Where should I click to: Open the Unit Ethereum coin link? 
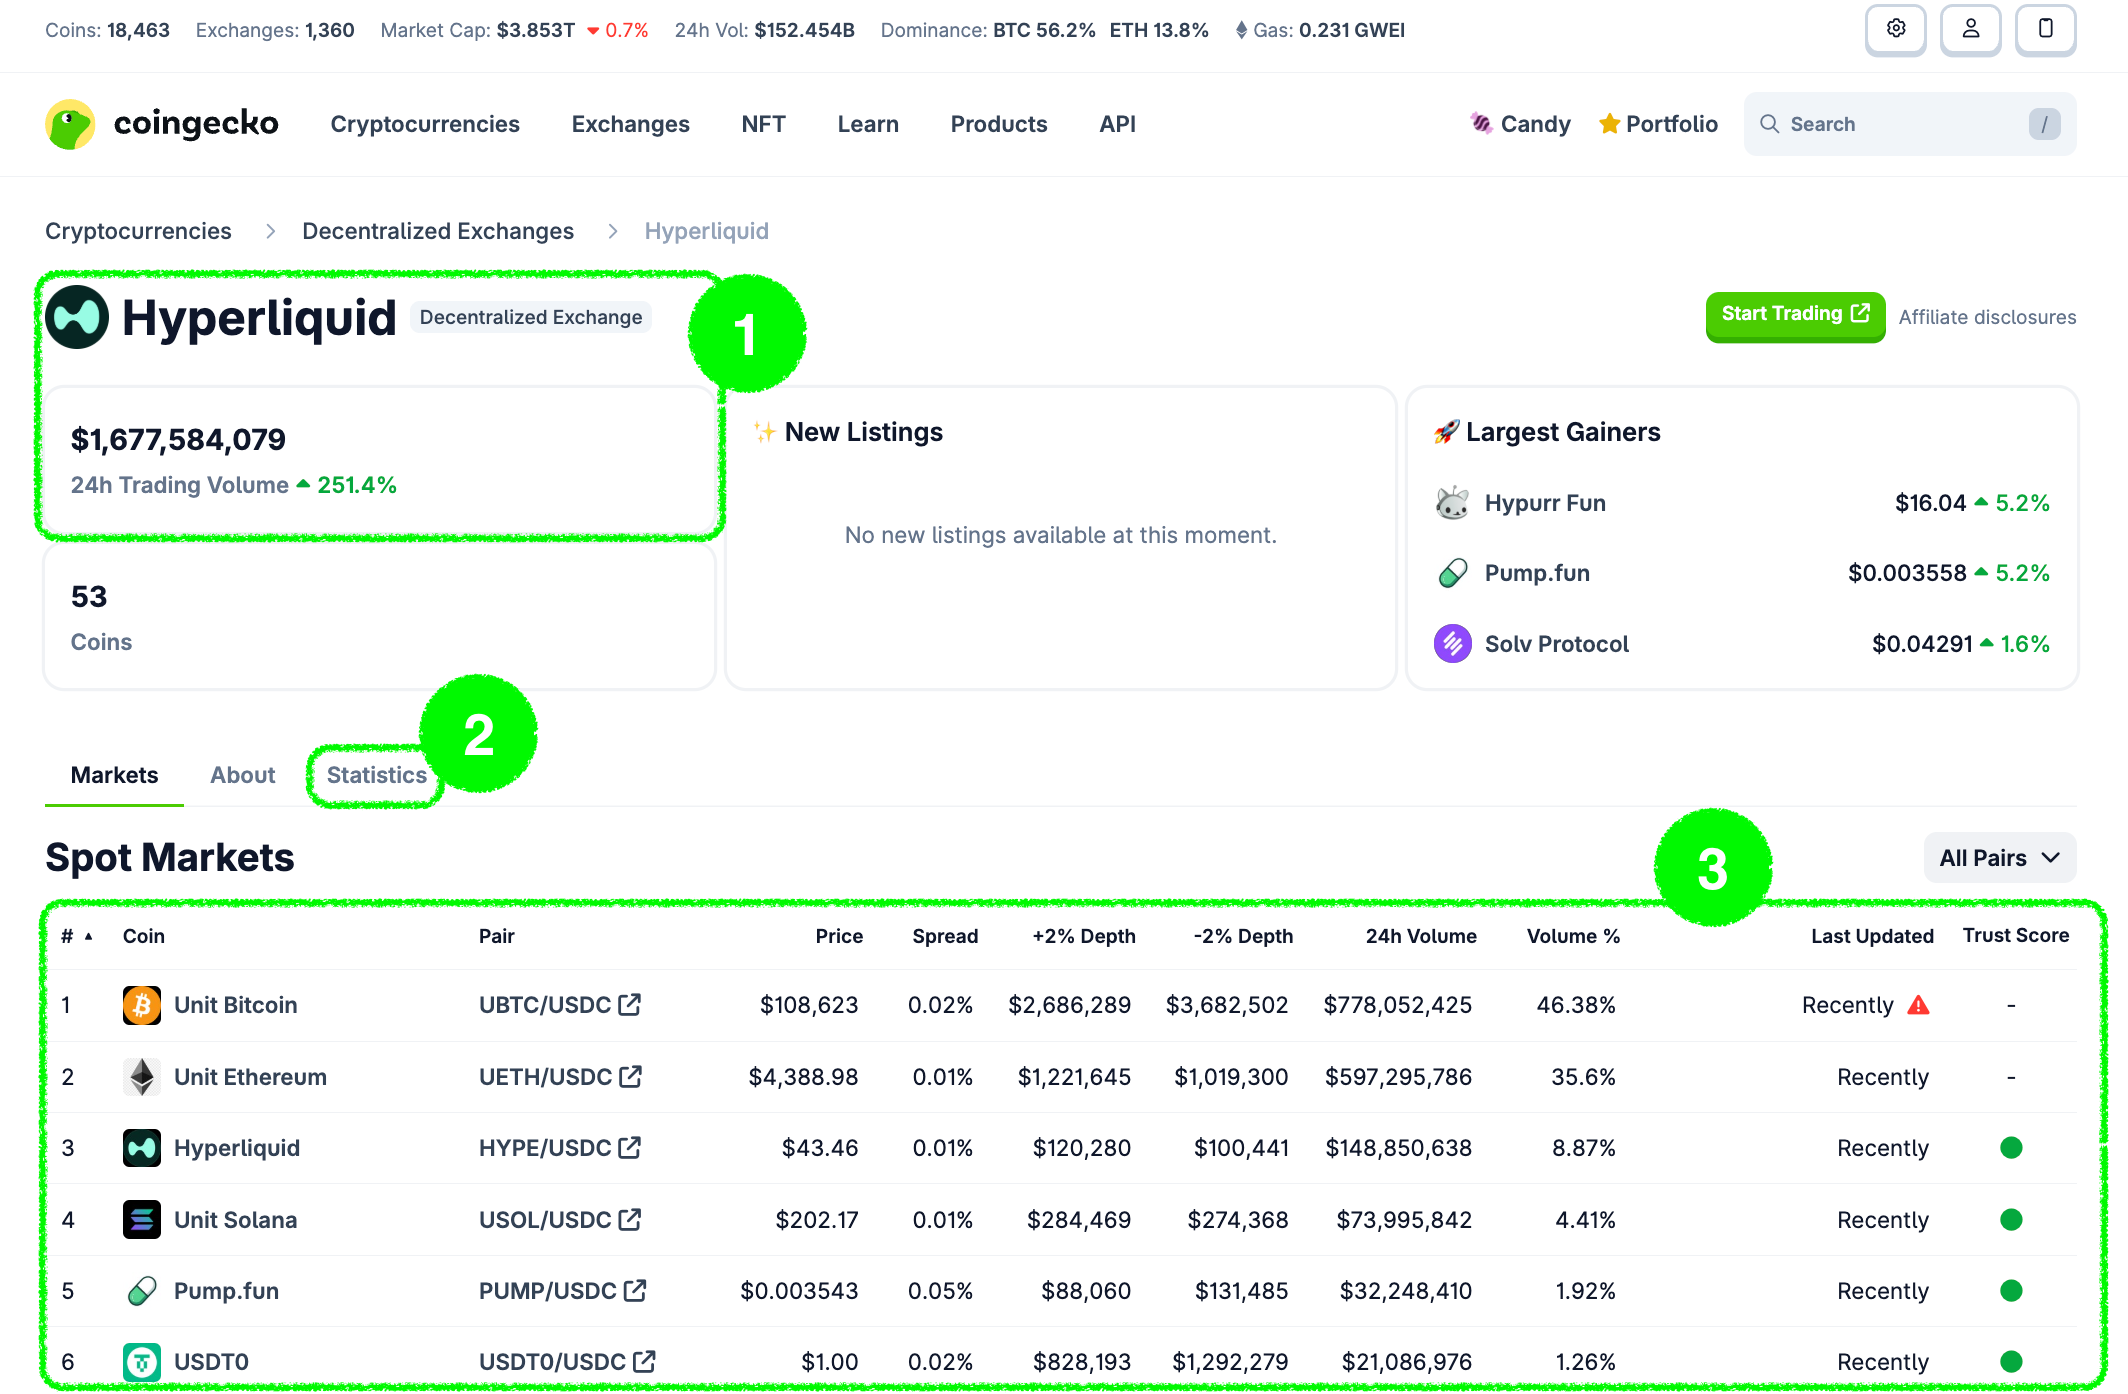pyautogui.click(x=250, y=1077)
